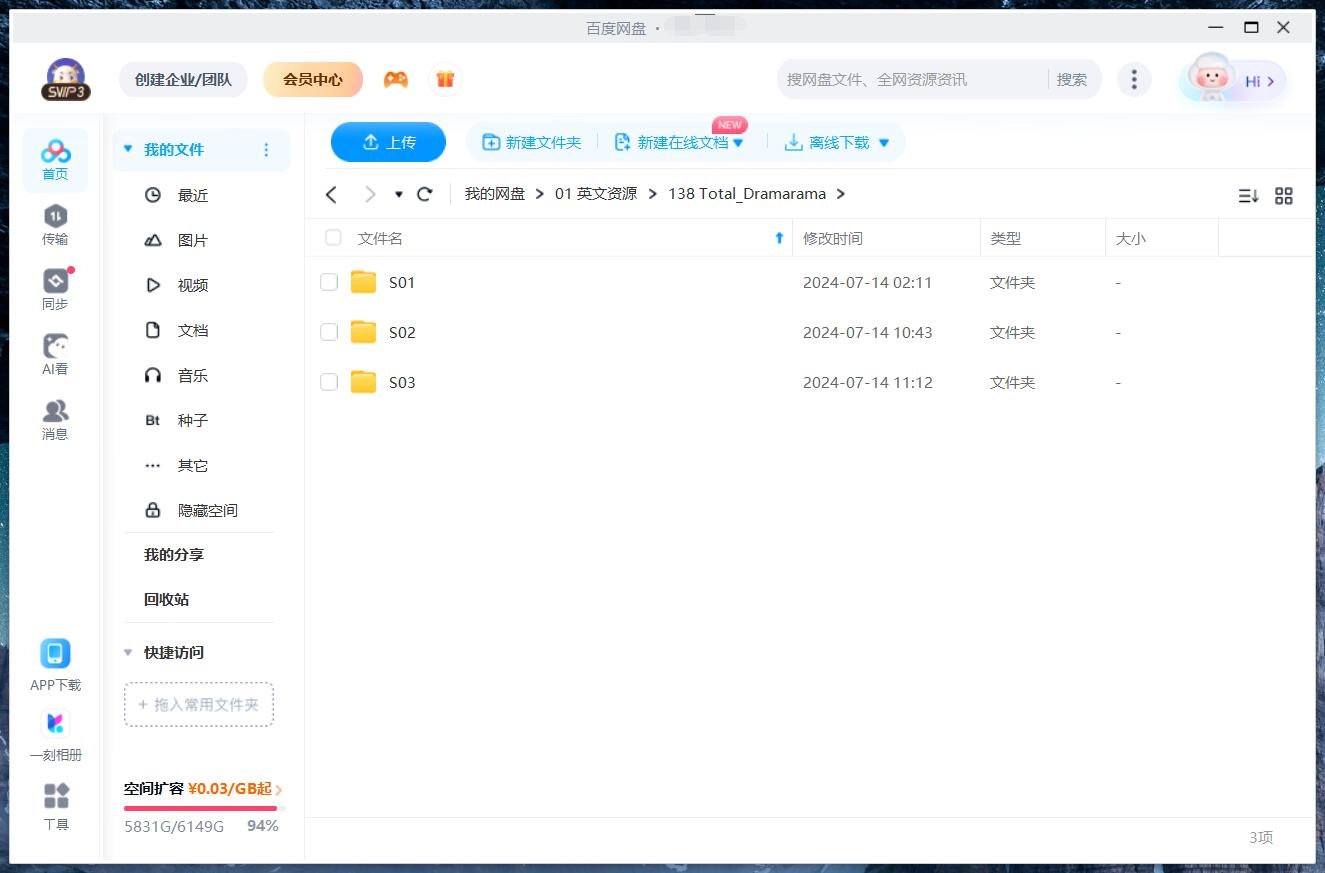Check the S03 folder checkbox
This screenshot has width=1325, height=873.
click(329, 382)
